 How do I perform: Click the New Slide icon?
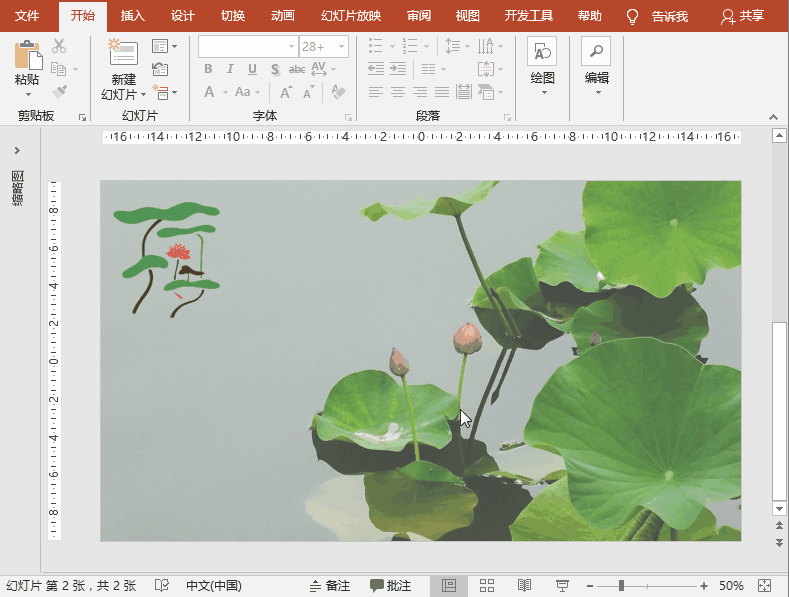click(123, 52)
